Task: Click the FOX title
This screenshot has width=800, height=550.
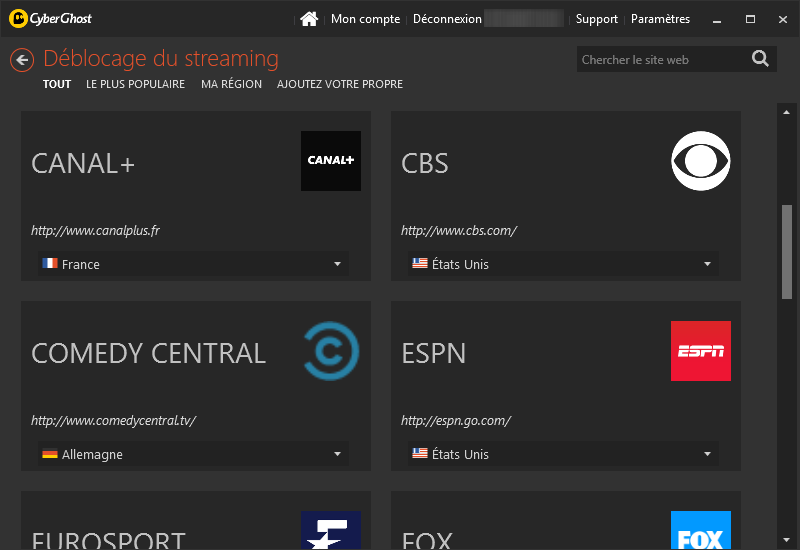Action: point(427,540)
